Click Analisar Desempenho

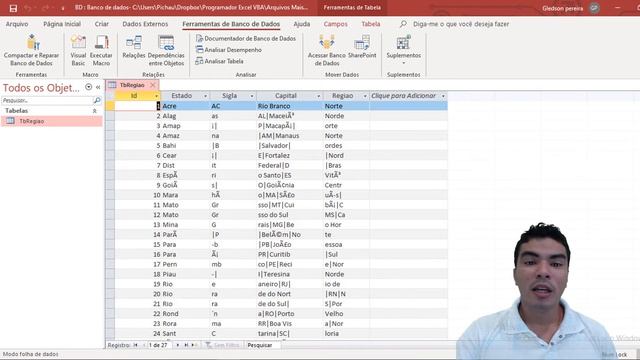[x=229, y=50]
